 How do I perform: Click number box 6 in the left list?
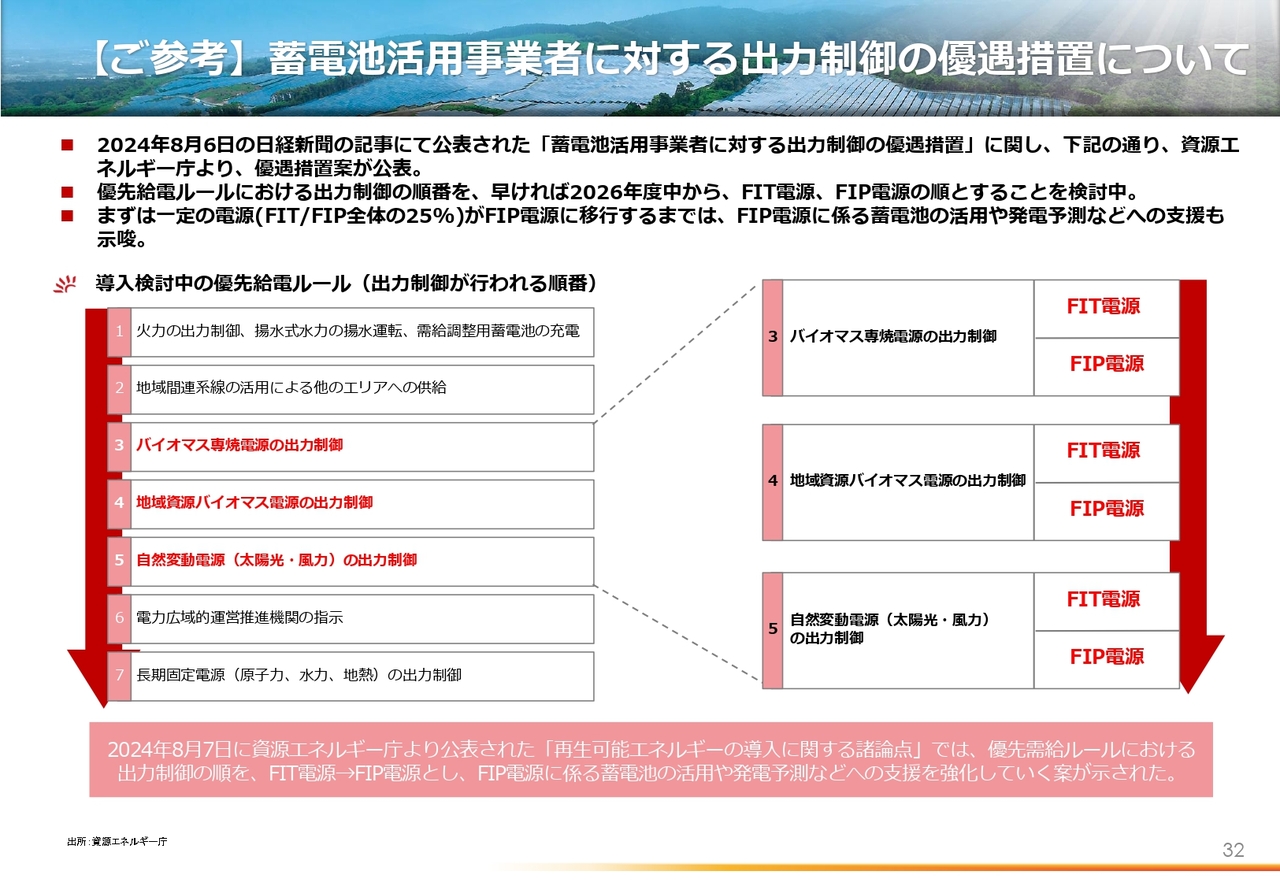pos(119,619)
